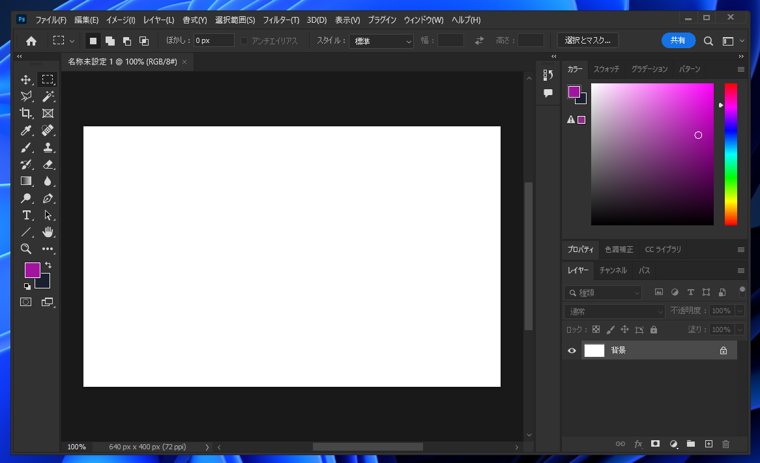
Task: Select the Line tool
Action: 26,232
